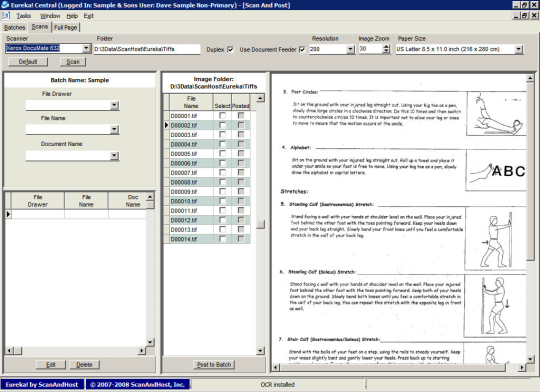Click the ABC alphabet illustration in preview

click(497, 170)
